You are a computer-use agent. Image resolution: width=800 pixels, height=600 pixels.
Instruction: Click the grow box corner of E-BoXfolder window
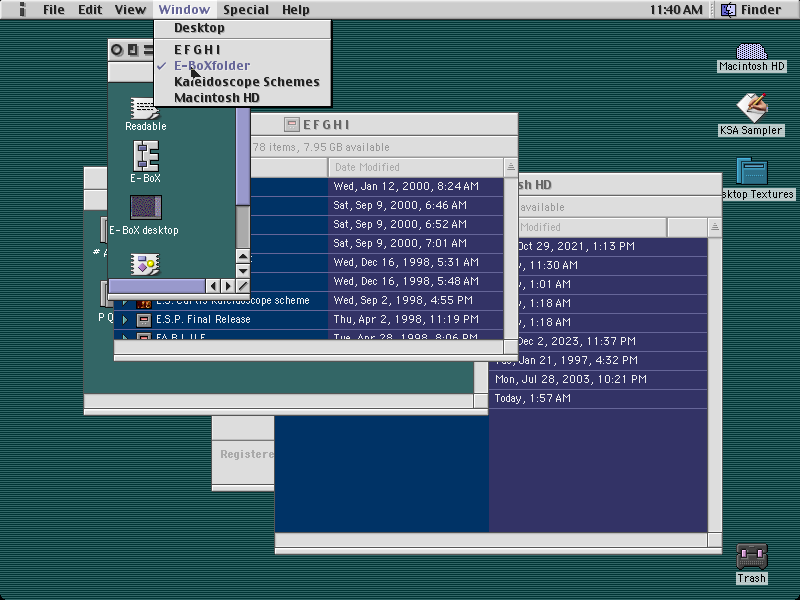[243, 286]
